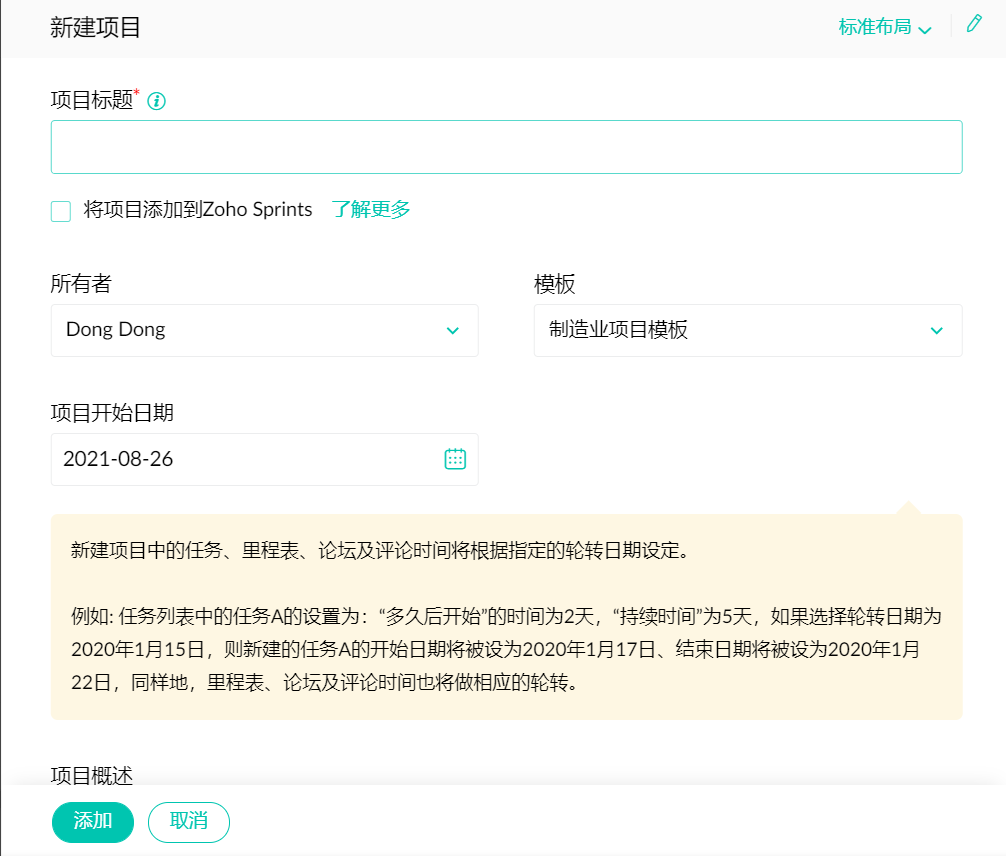Click the yellow rotation date hint box
Image resolution: width=1006 pixels, height=856 pixels.
[506, 617]
